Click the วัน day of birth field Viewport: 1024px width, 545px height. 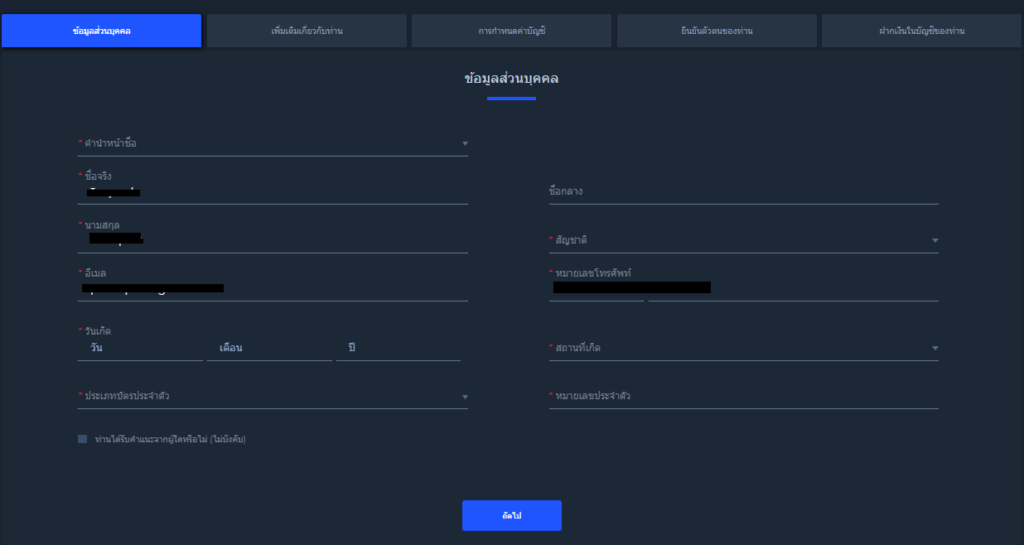point(140,348)
